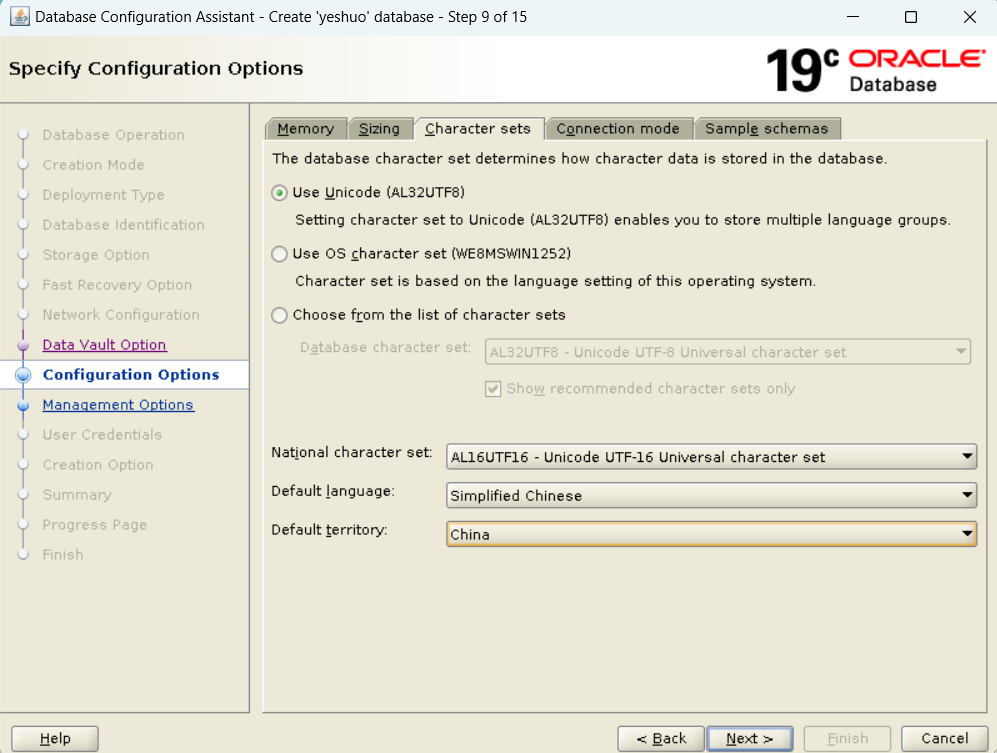
Task: Click the Progress Page step
Action: pyautogui.click(x=95, y=525)
